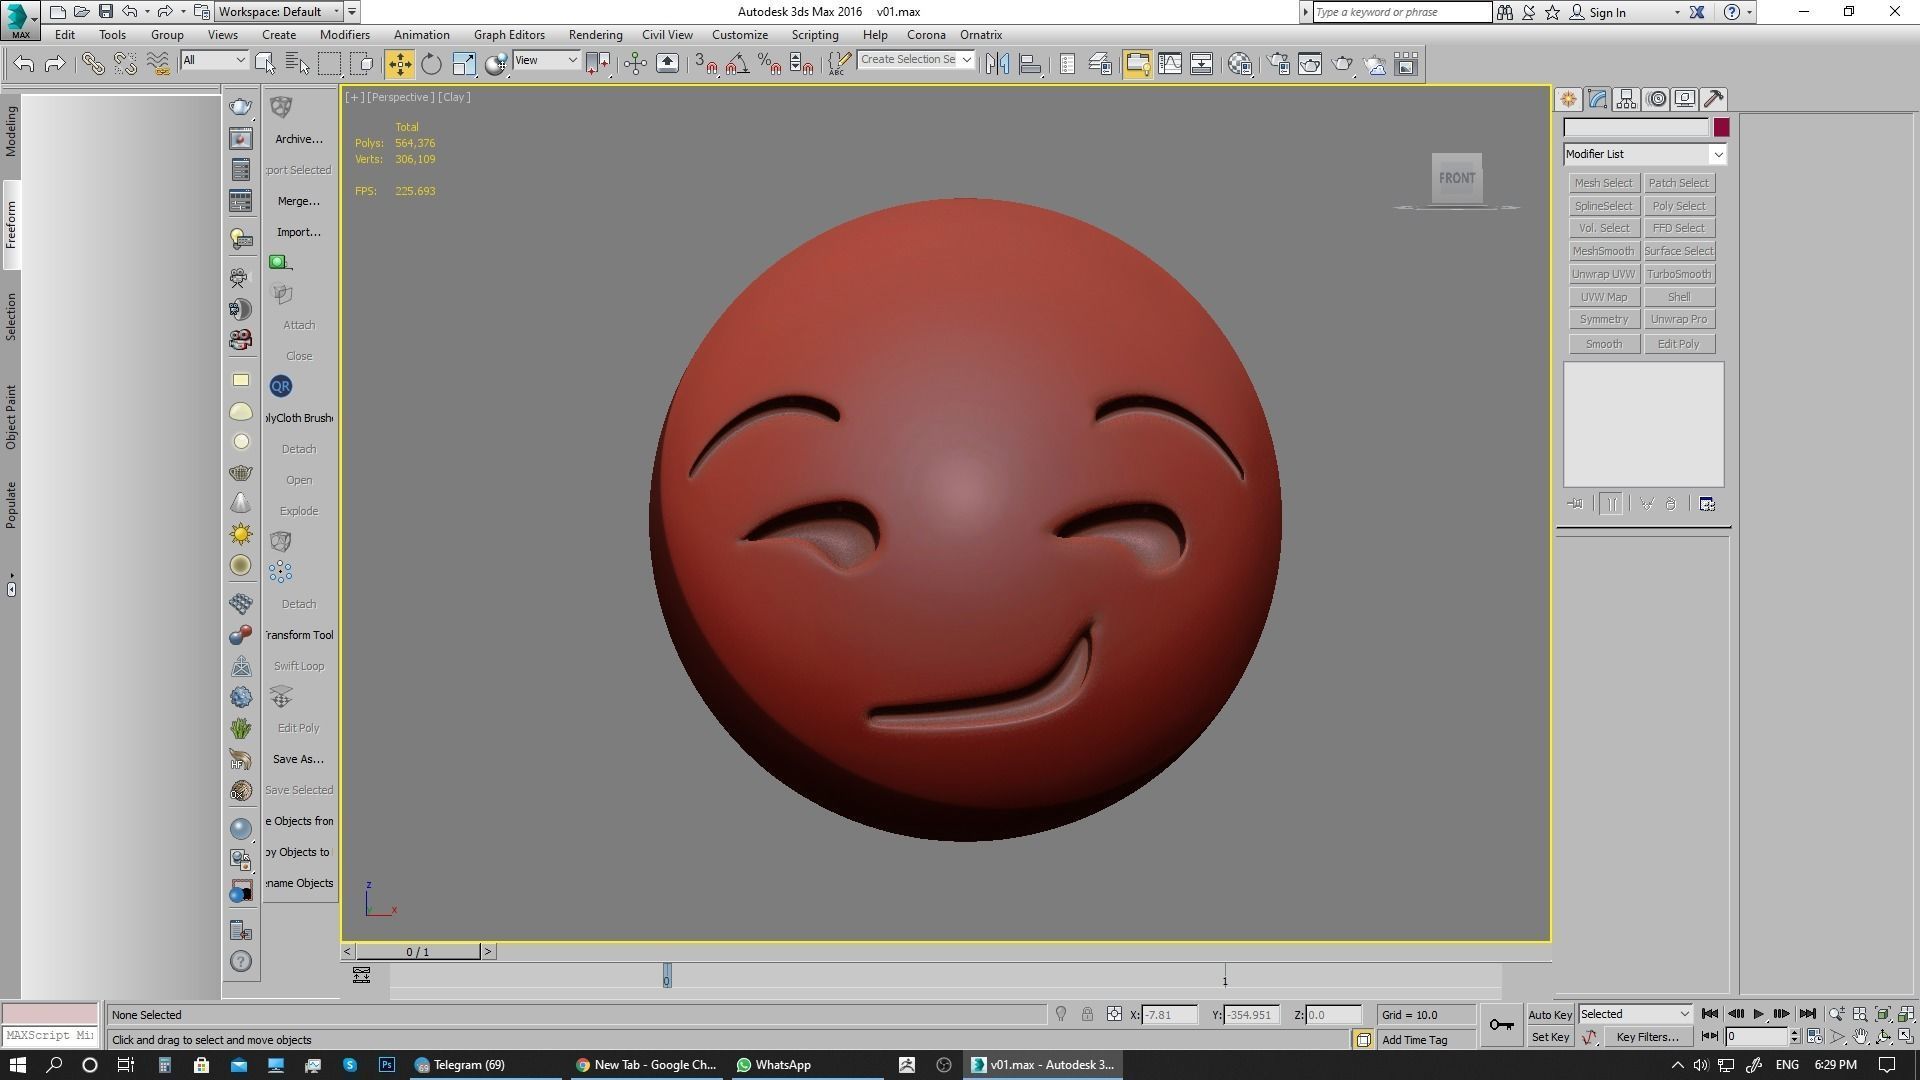The width and height of the screenshot is (1920, 1080).
Task: Open the selection filter All dropdown
Action: (214, 60)
